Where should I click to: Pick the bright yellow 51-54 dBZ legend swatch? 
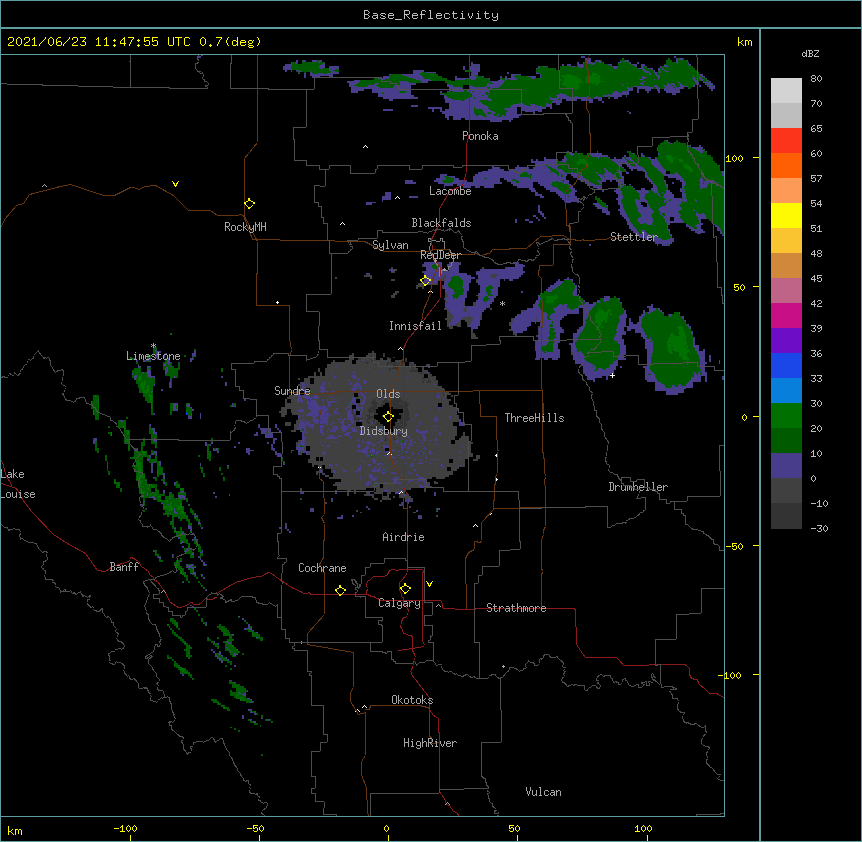786,216
